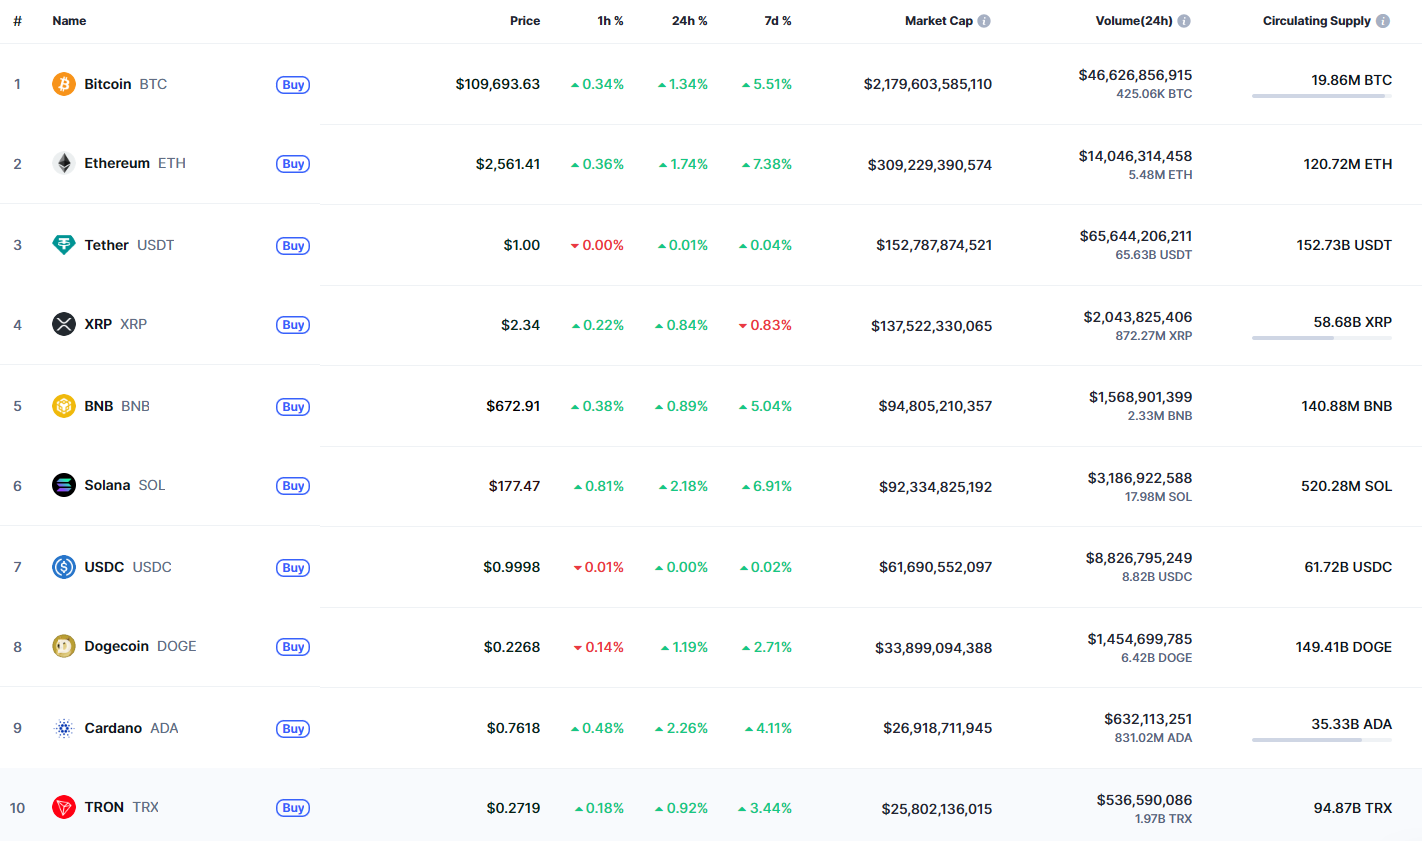Click TRON market cap $25,802,136,015
Screen dimensions: 1422x841
point(937,809)
